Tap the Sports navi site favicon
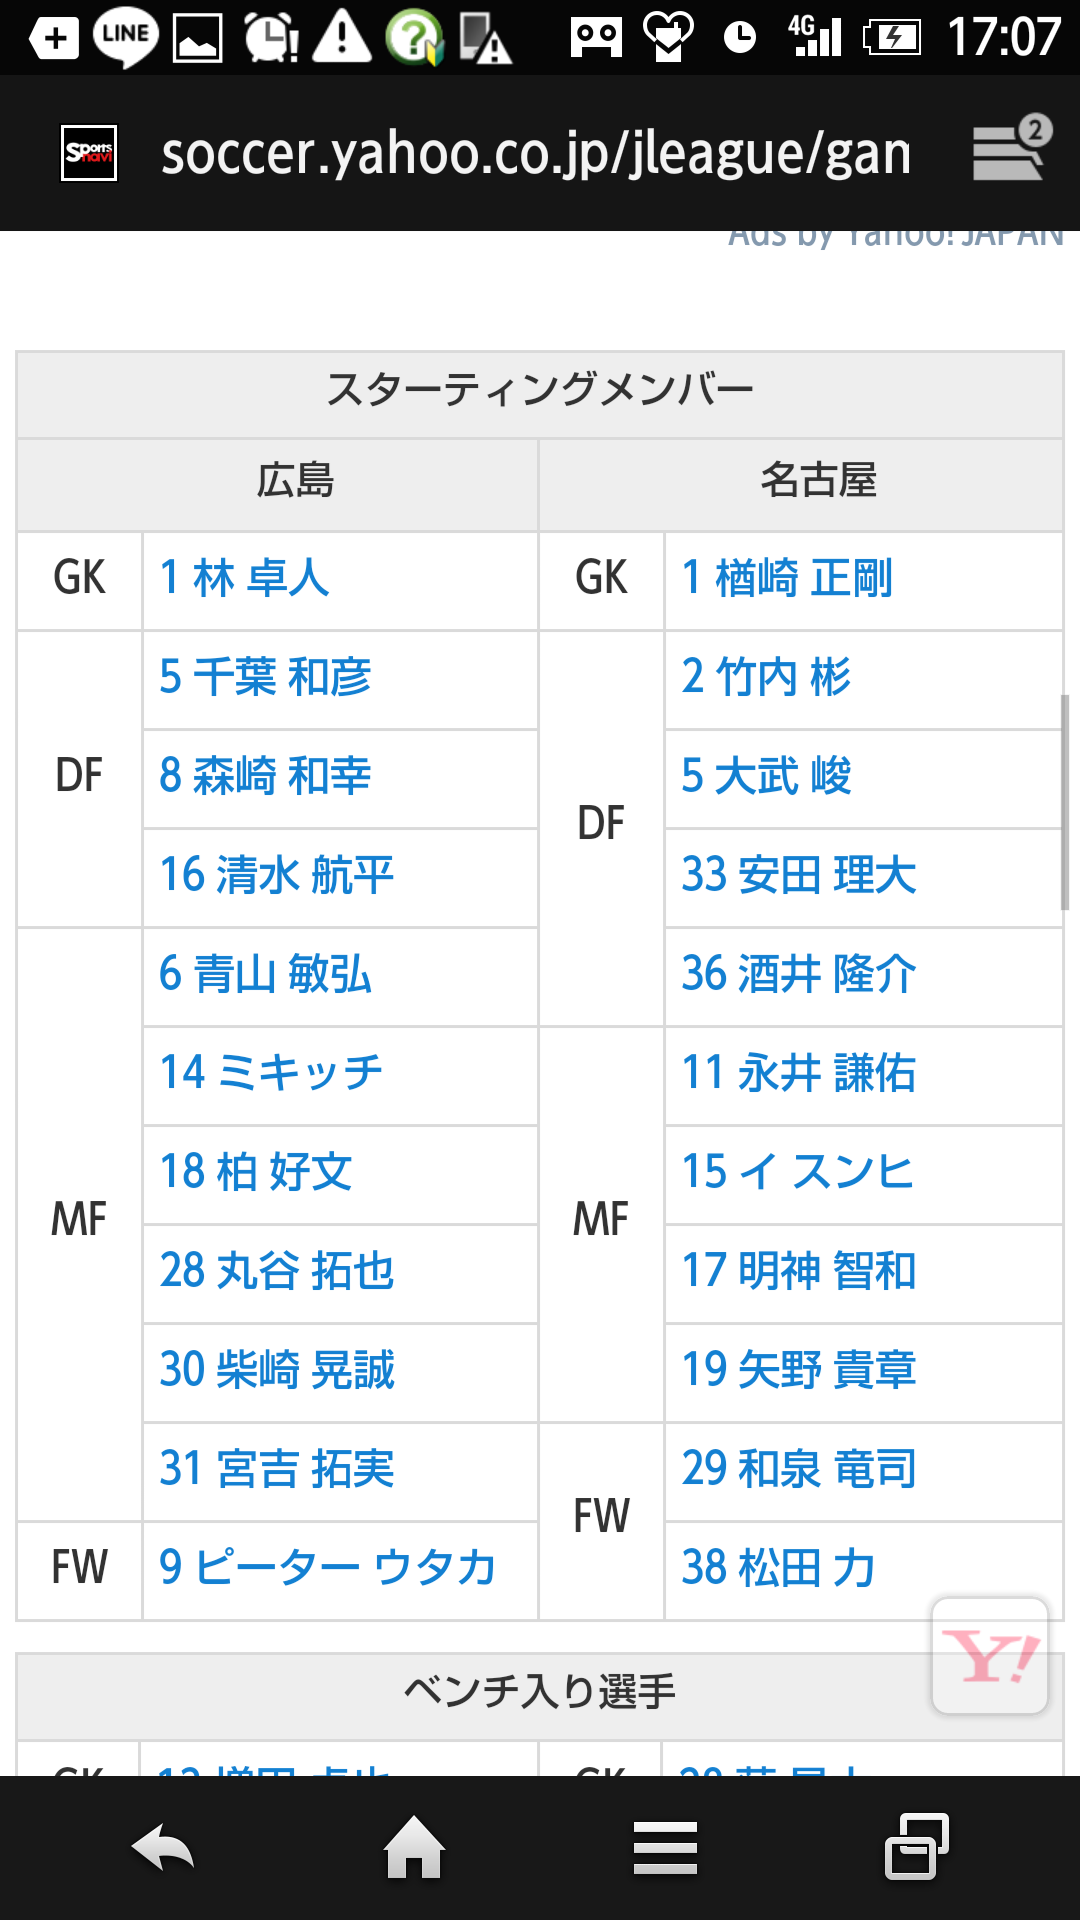This screenshot has height=1920, width=1080. click(x=89, y=153)
